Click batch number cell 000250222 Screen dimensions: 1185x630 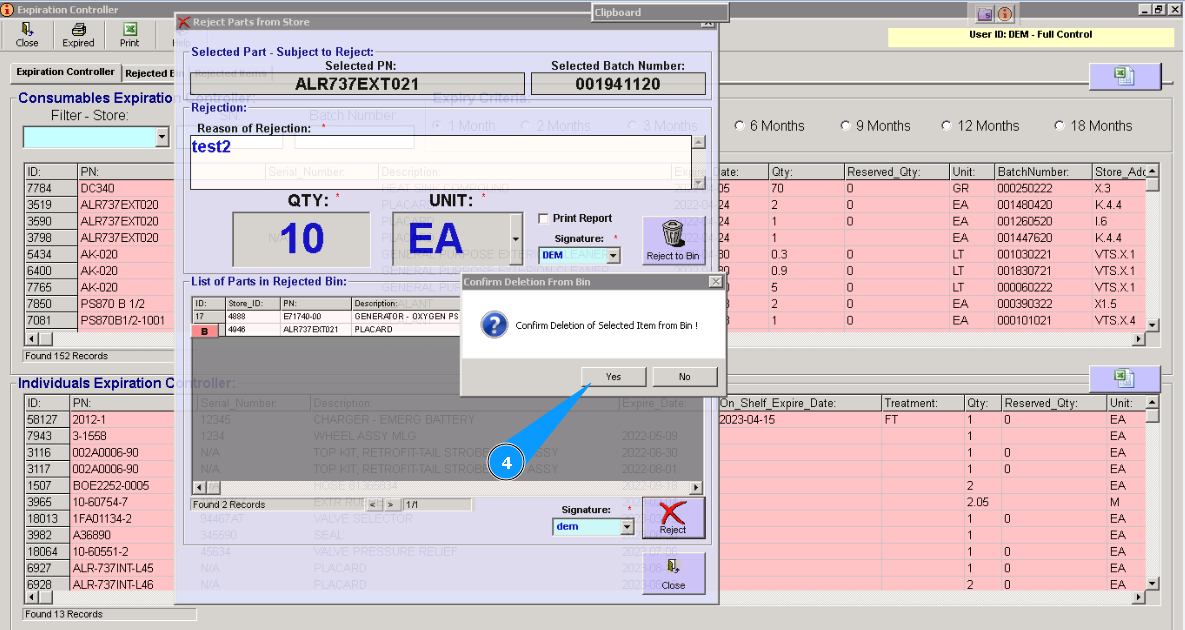point(1043,188)
